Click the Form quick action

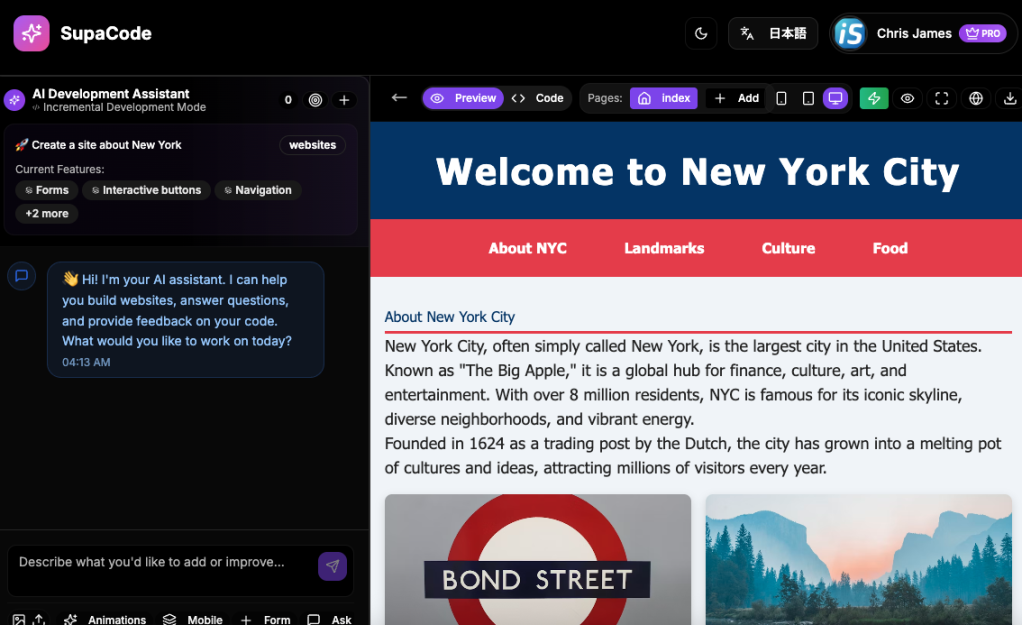click(265, 620)
